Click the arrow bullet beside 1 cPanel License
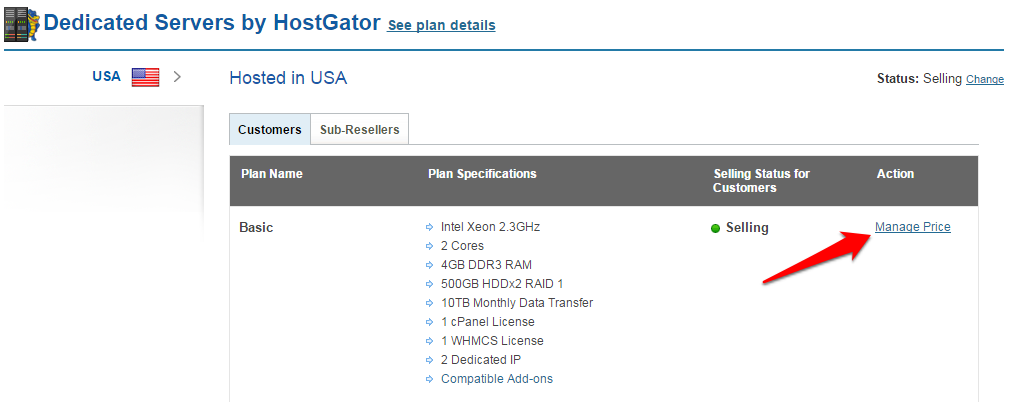Image resolution: width=1025 pixels, height=402 pixels. coord(429,322)
